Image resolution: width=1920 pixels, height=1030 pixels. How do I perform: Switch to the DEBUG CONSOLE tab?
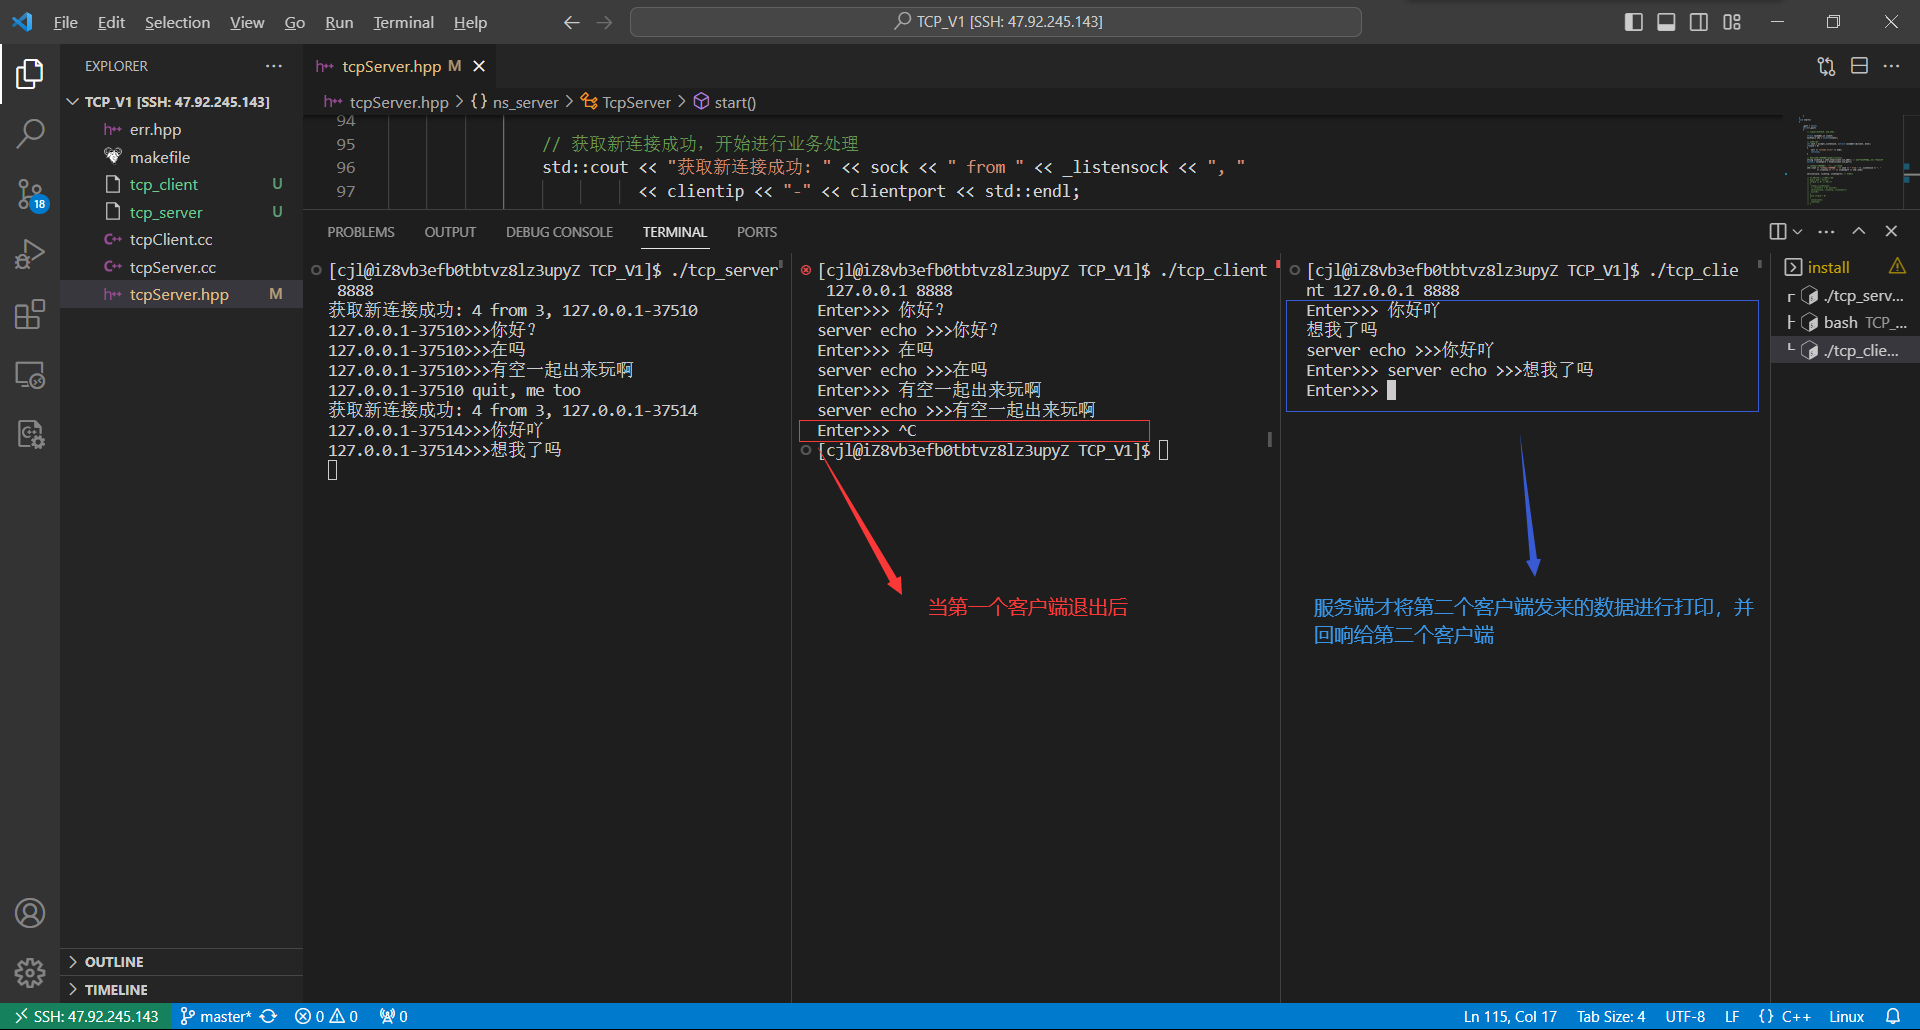(x=559, y=232)
